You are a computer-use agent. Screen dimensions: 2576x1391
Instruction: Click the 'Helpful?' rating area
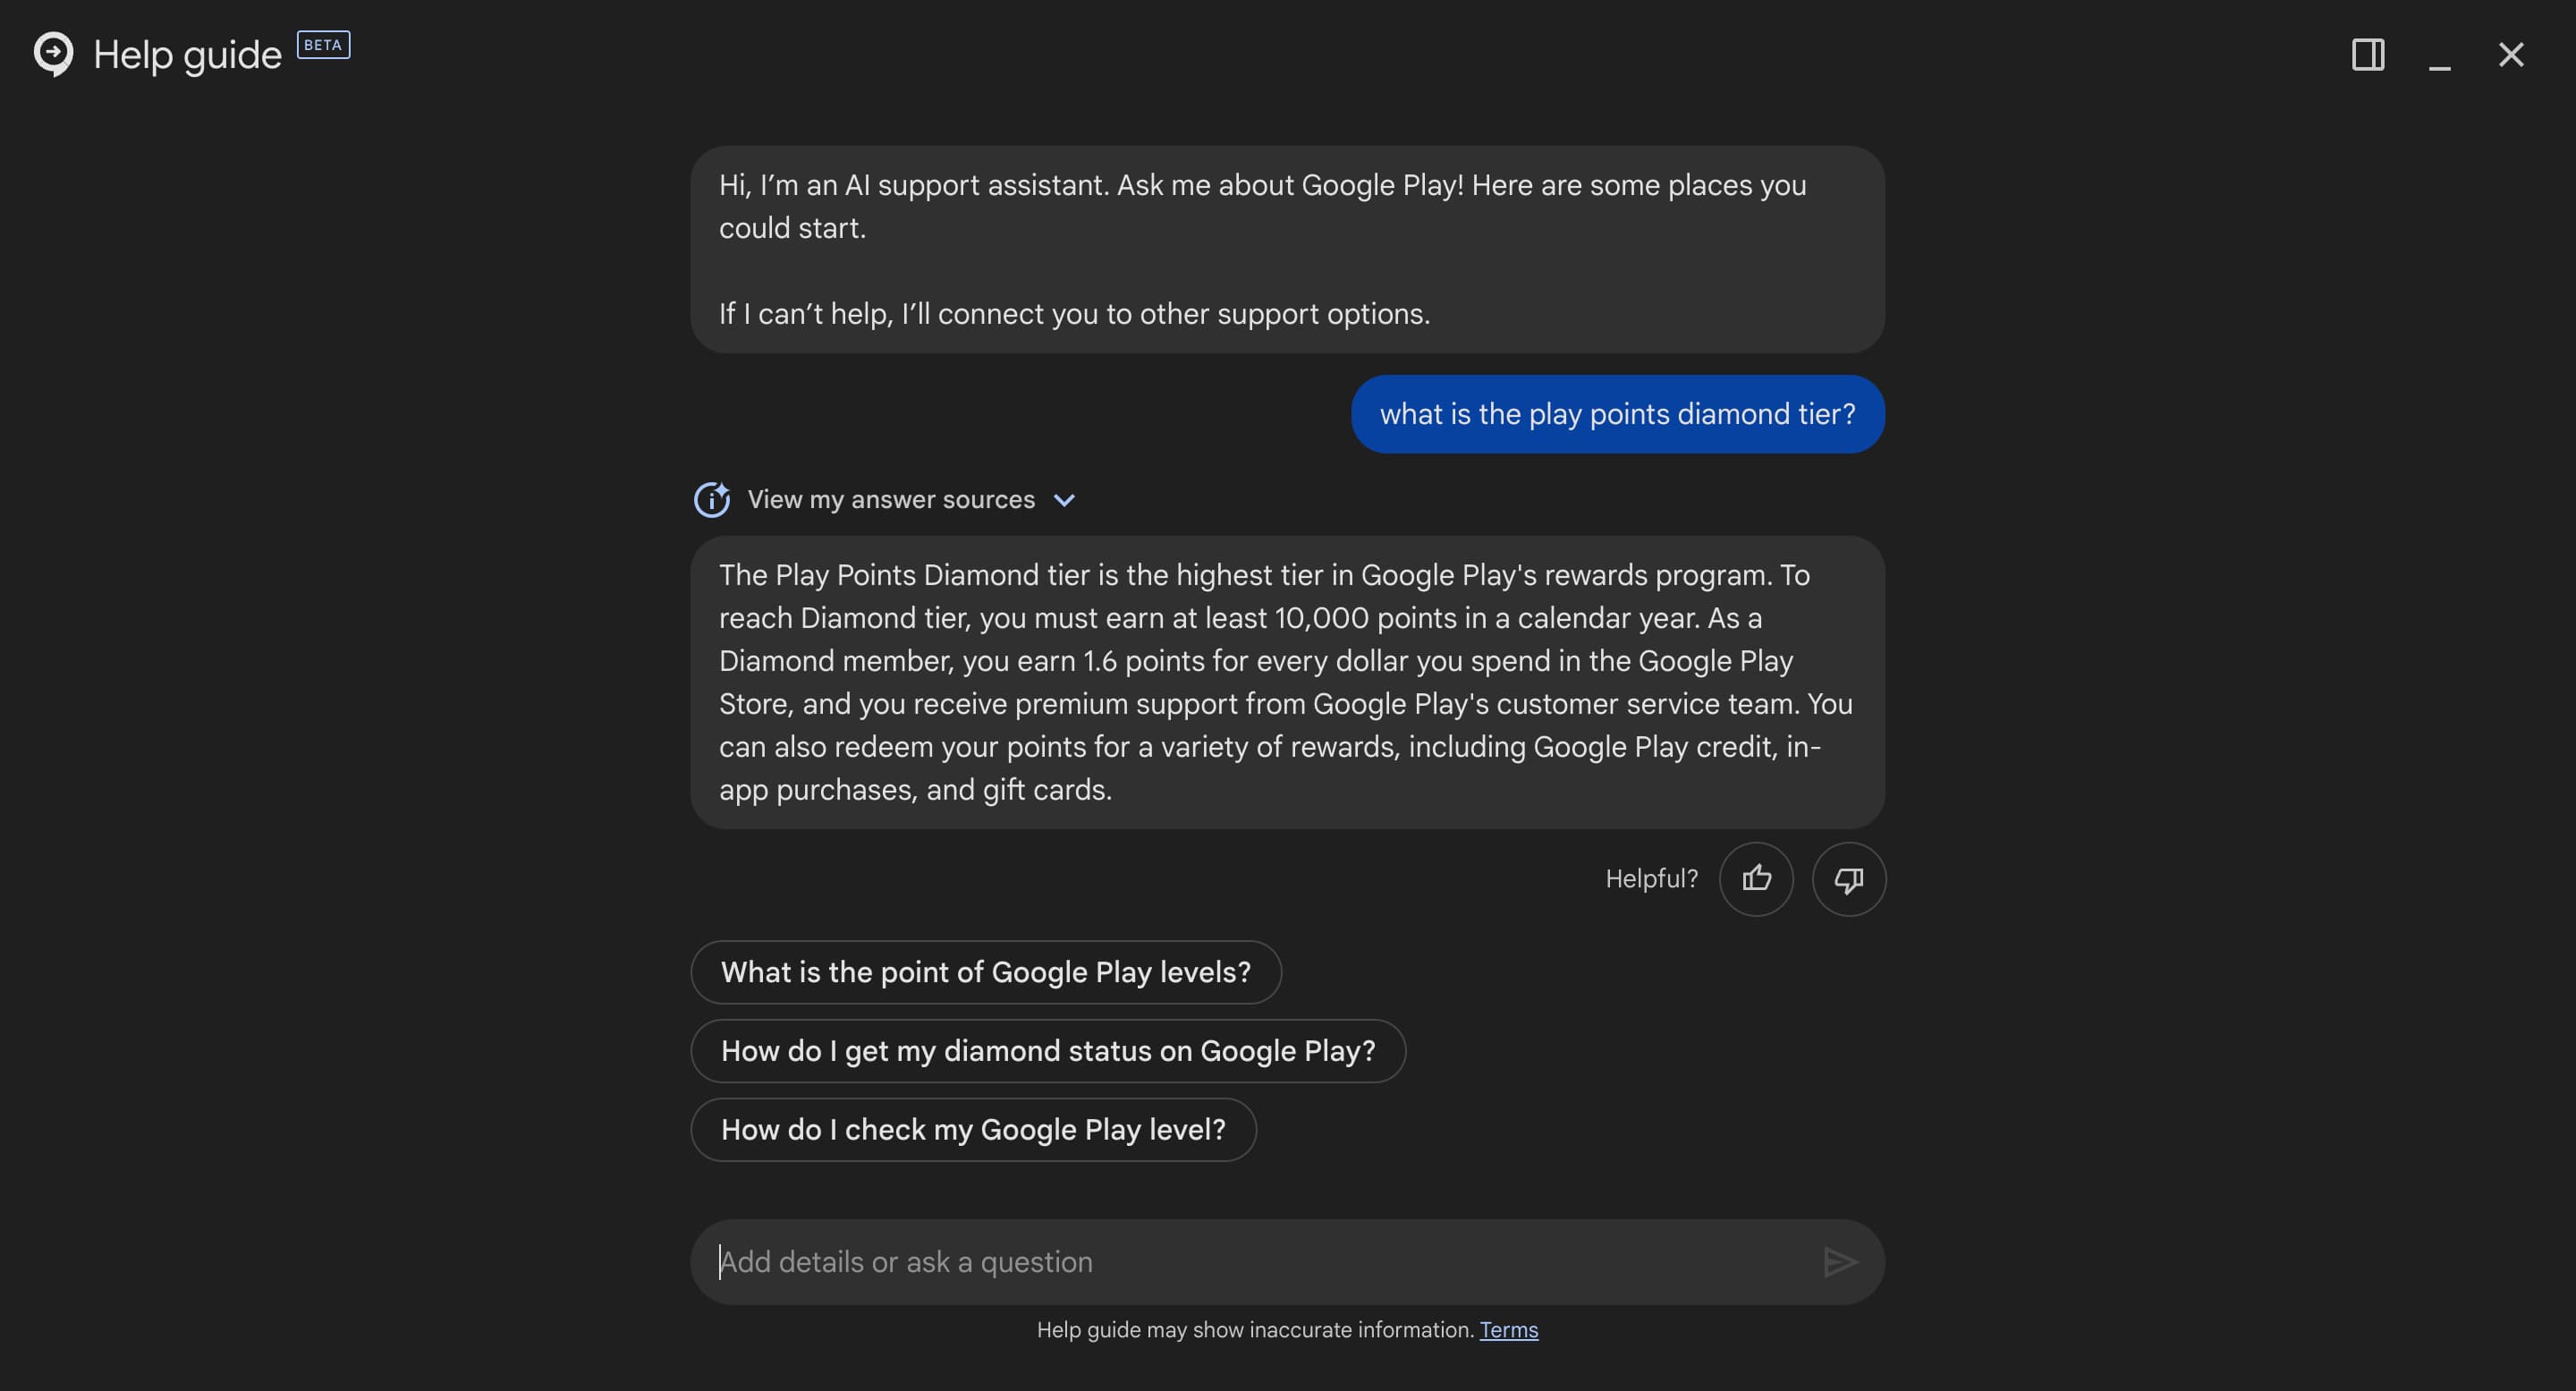(x=1650, y=879)
